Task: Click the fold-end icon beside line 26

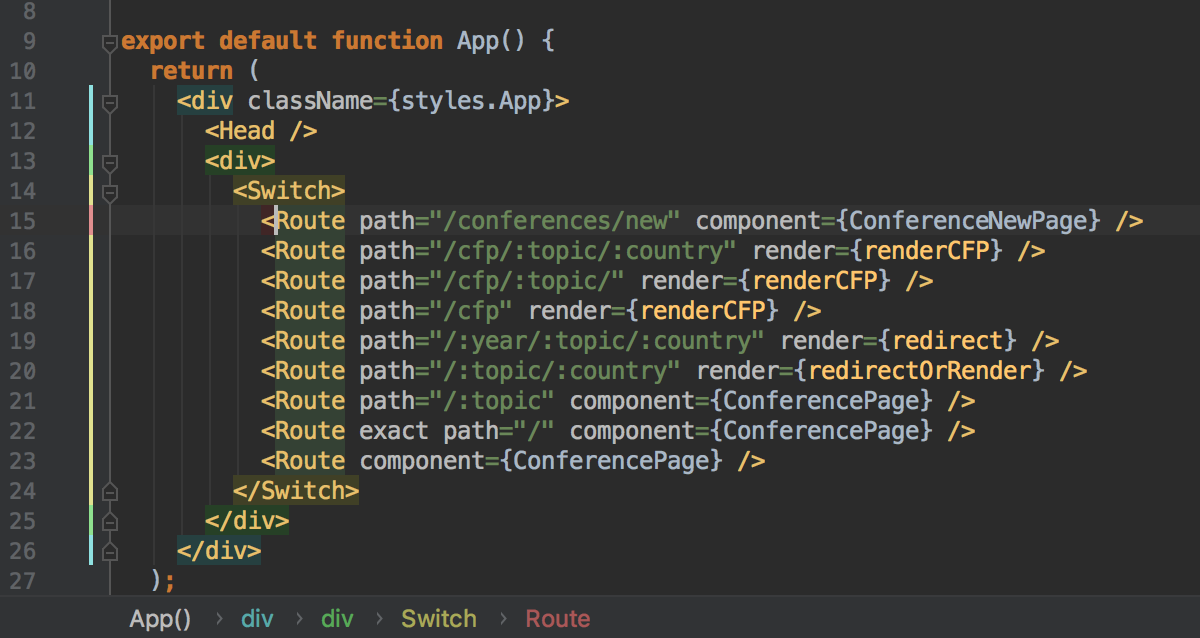Action: click(x=110, y=551)
